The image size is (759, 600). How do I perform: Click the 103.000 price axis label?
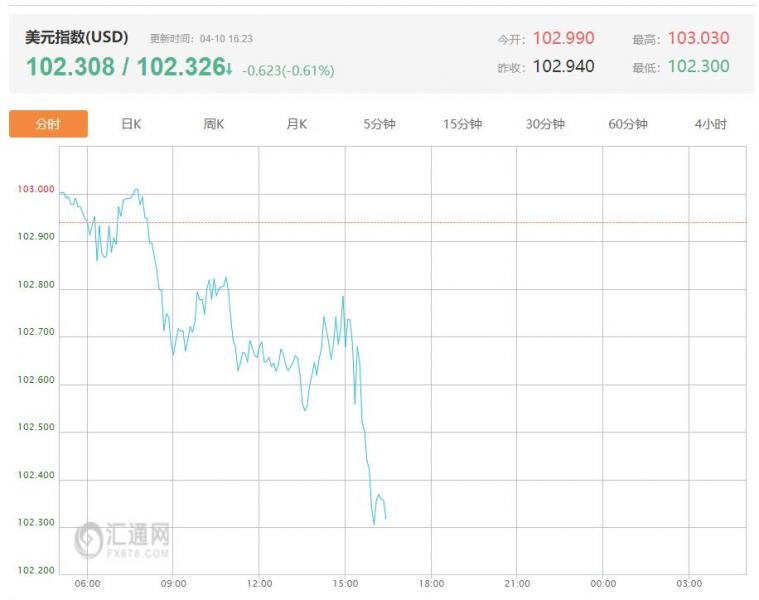(35, 189)
